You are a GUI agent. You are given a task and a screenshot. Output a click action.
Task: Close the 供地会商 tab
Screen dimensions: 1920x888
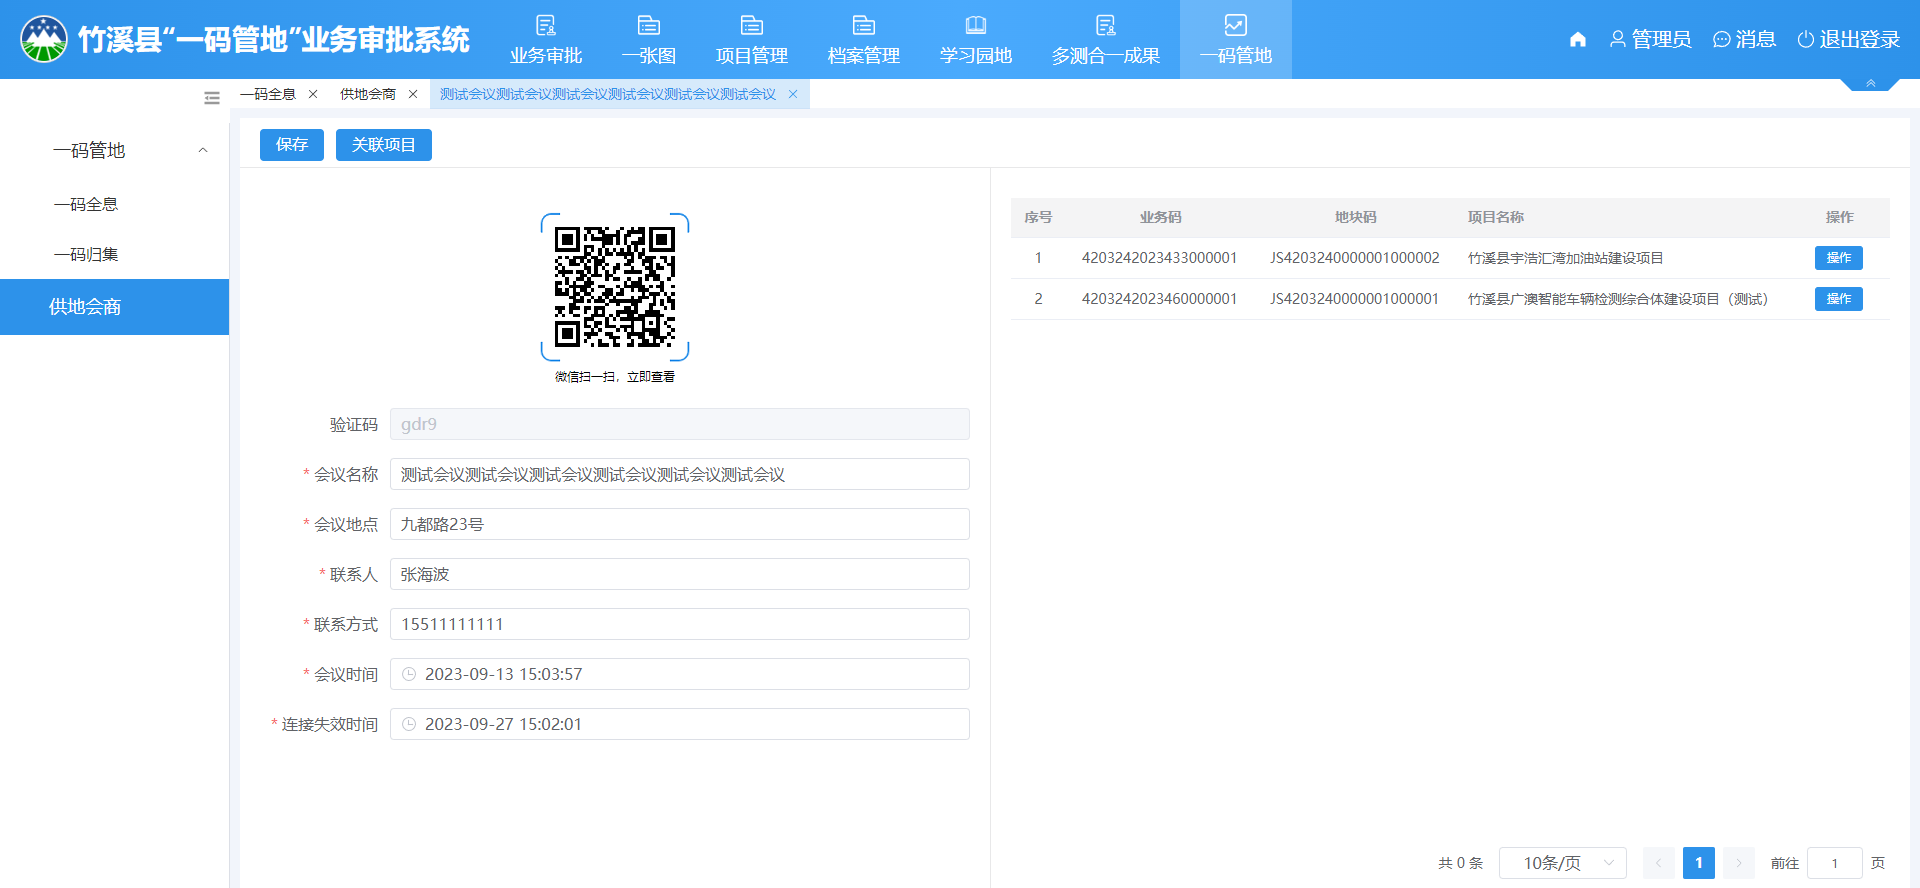click(413, 94)
